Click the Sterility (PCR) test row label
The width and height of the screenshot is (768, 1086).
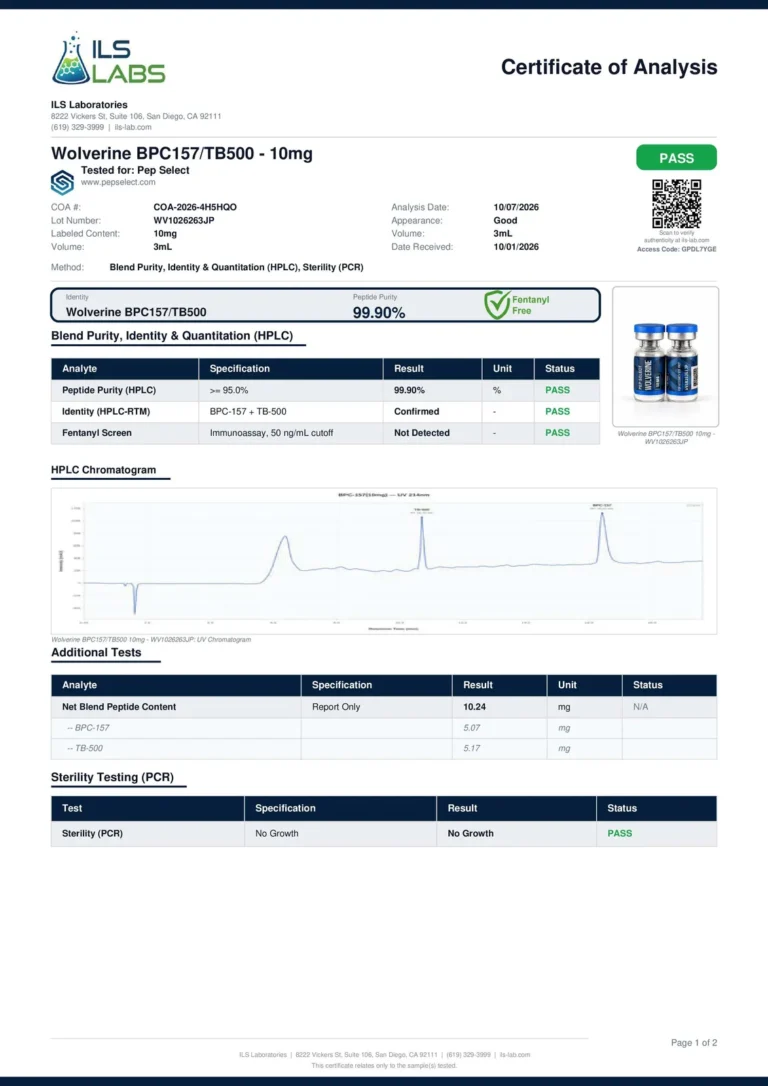pos(92,833)
